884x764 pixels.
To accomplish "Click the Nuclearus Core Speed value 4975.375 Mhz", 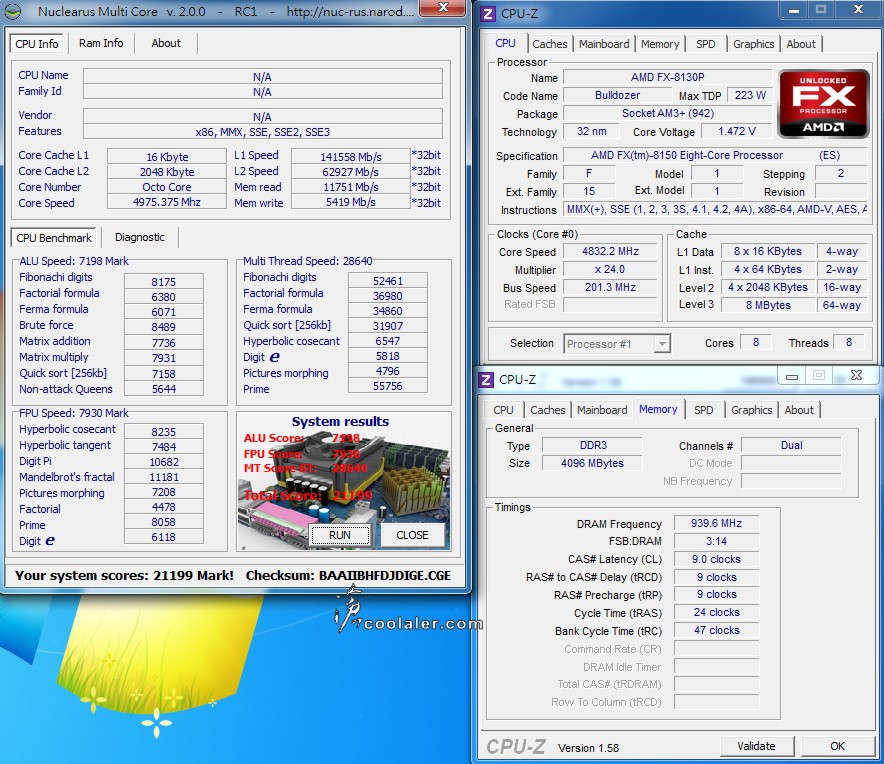I will point(167,202).
